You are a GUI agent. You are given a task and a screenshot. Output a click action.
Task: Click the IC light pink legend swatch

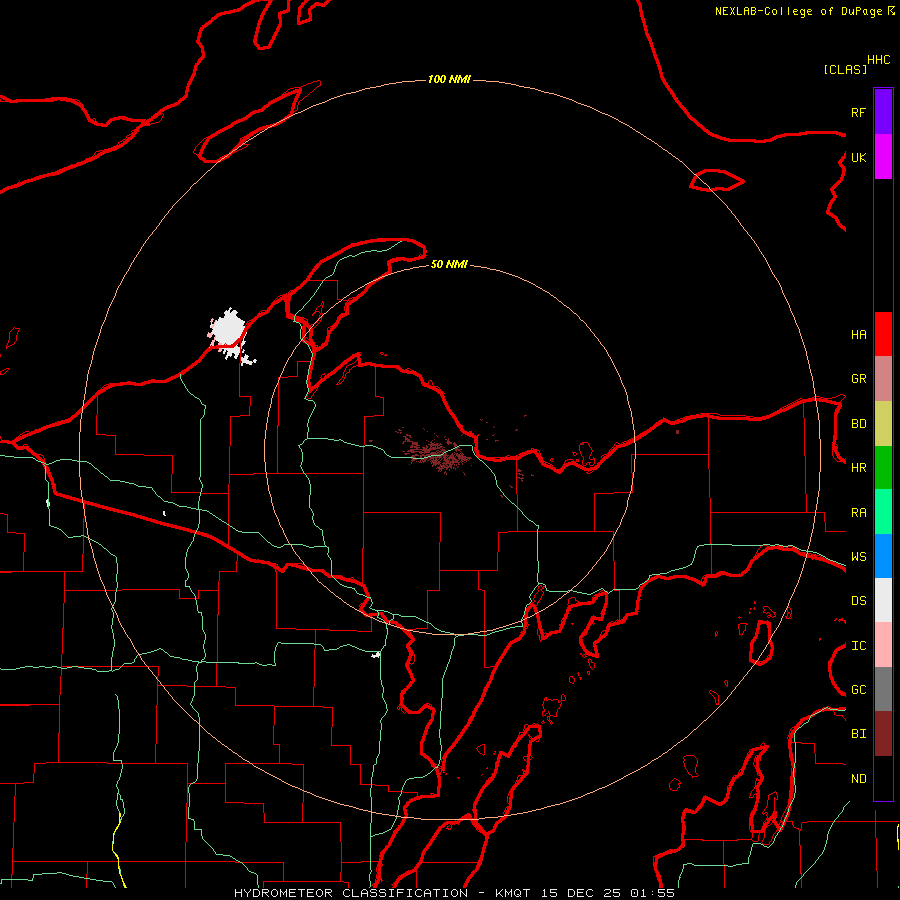883,645
